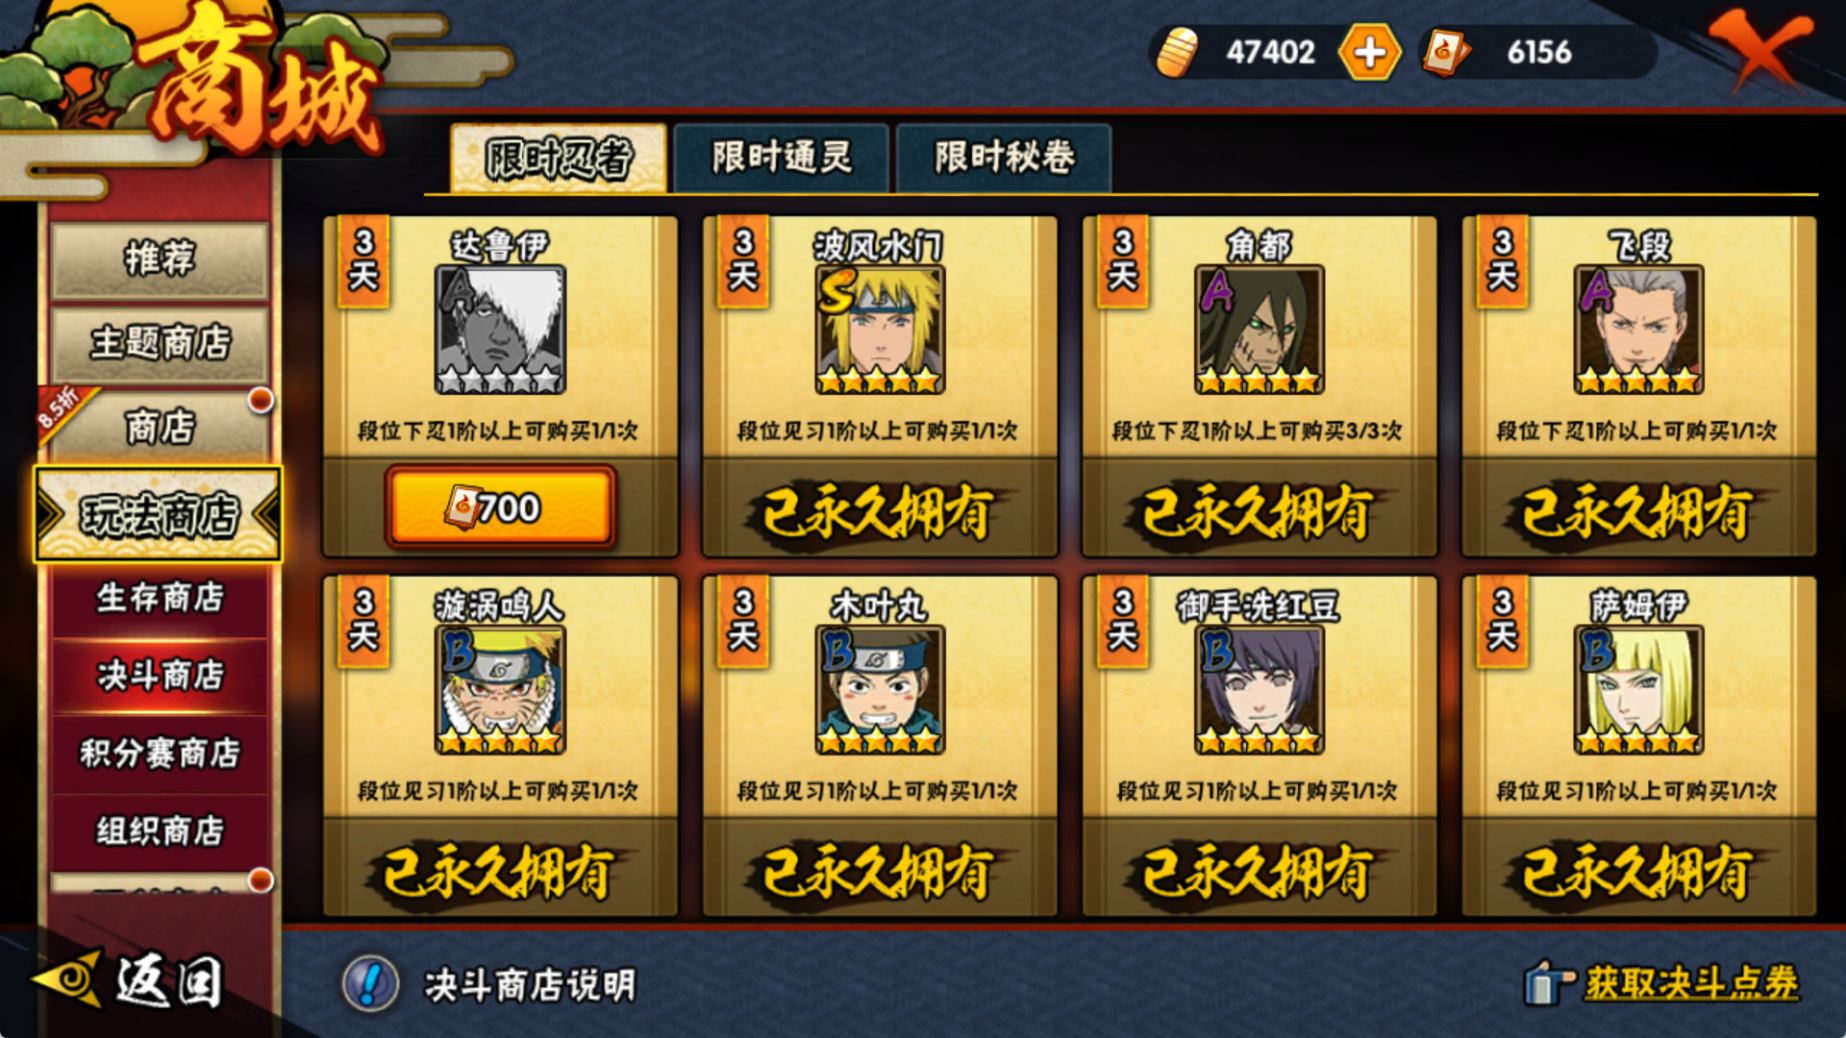This screenshot has width=1846, height=1038.
Task: Open the 推荐 sidebar menu
Action: [160, 259]
